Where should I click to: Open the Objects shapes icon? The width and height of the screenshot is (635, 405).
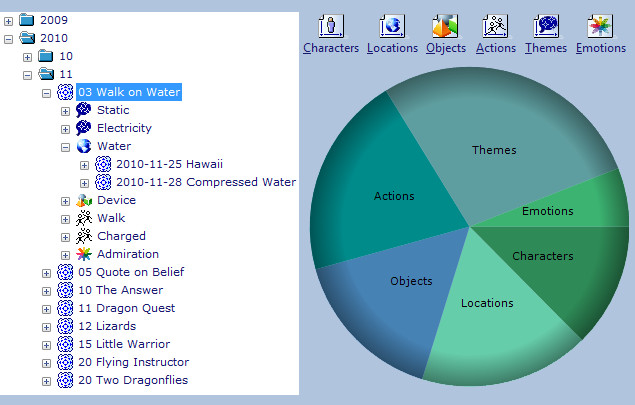[445, 26]
